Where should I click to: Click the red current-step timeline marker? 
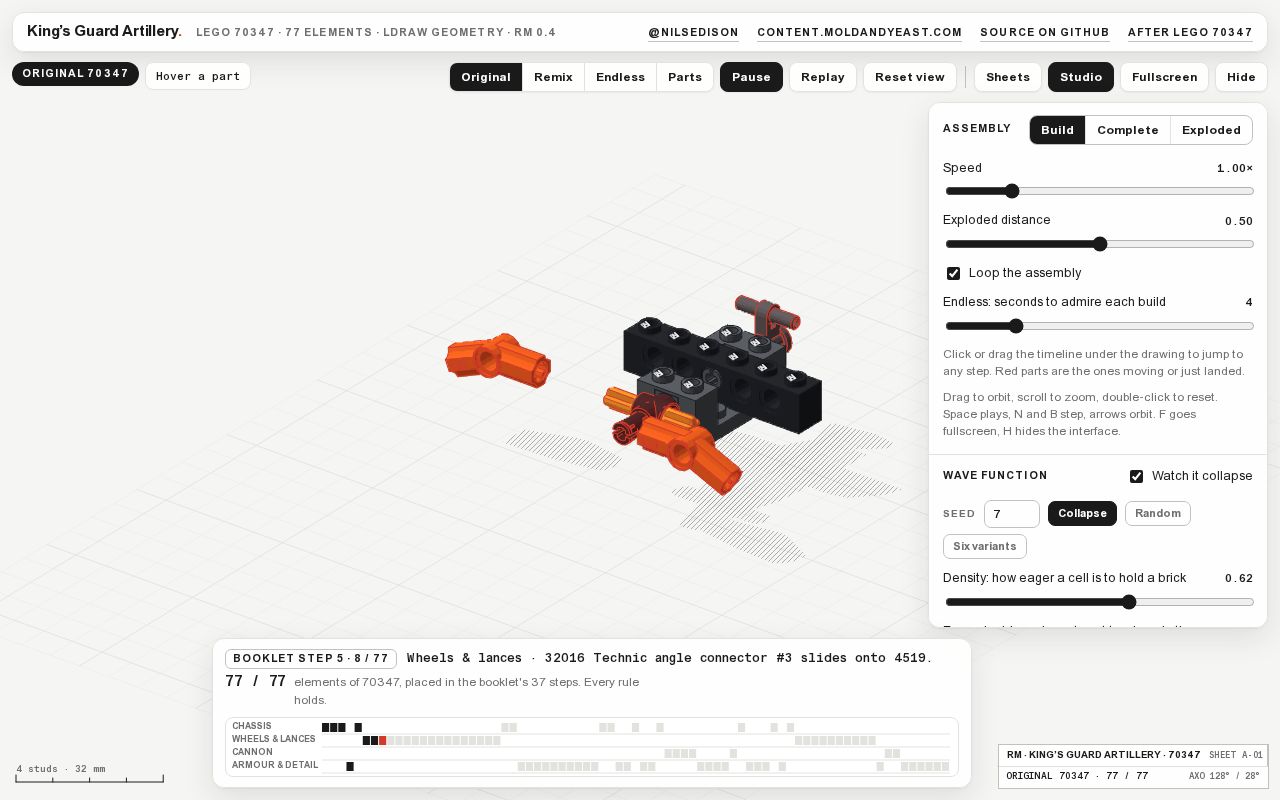tap(383, 741)
